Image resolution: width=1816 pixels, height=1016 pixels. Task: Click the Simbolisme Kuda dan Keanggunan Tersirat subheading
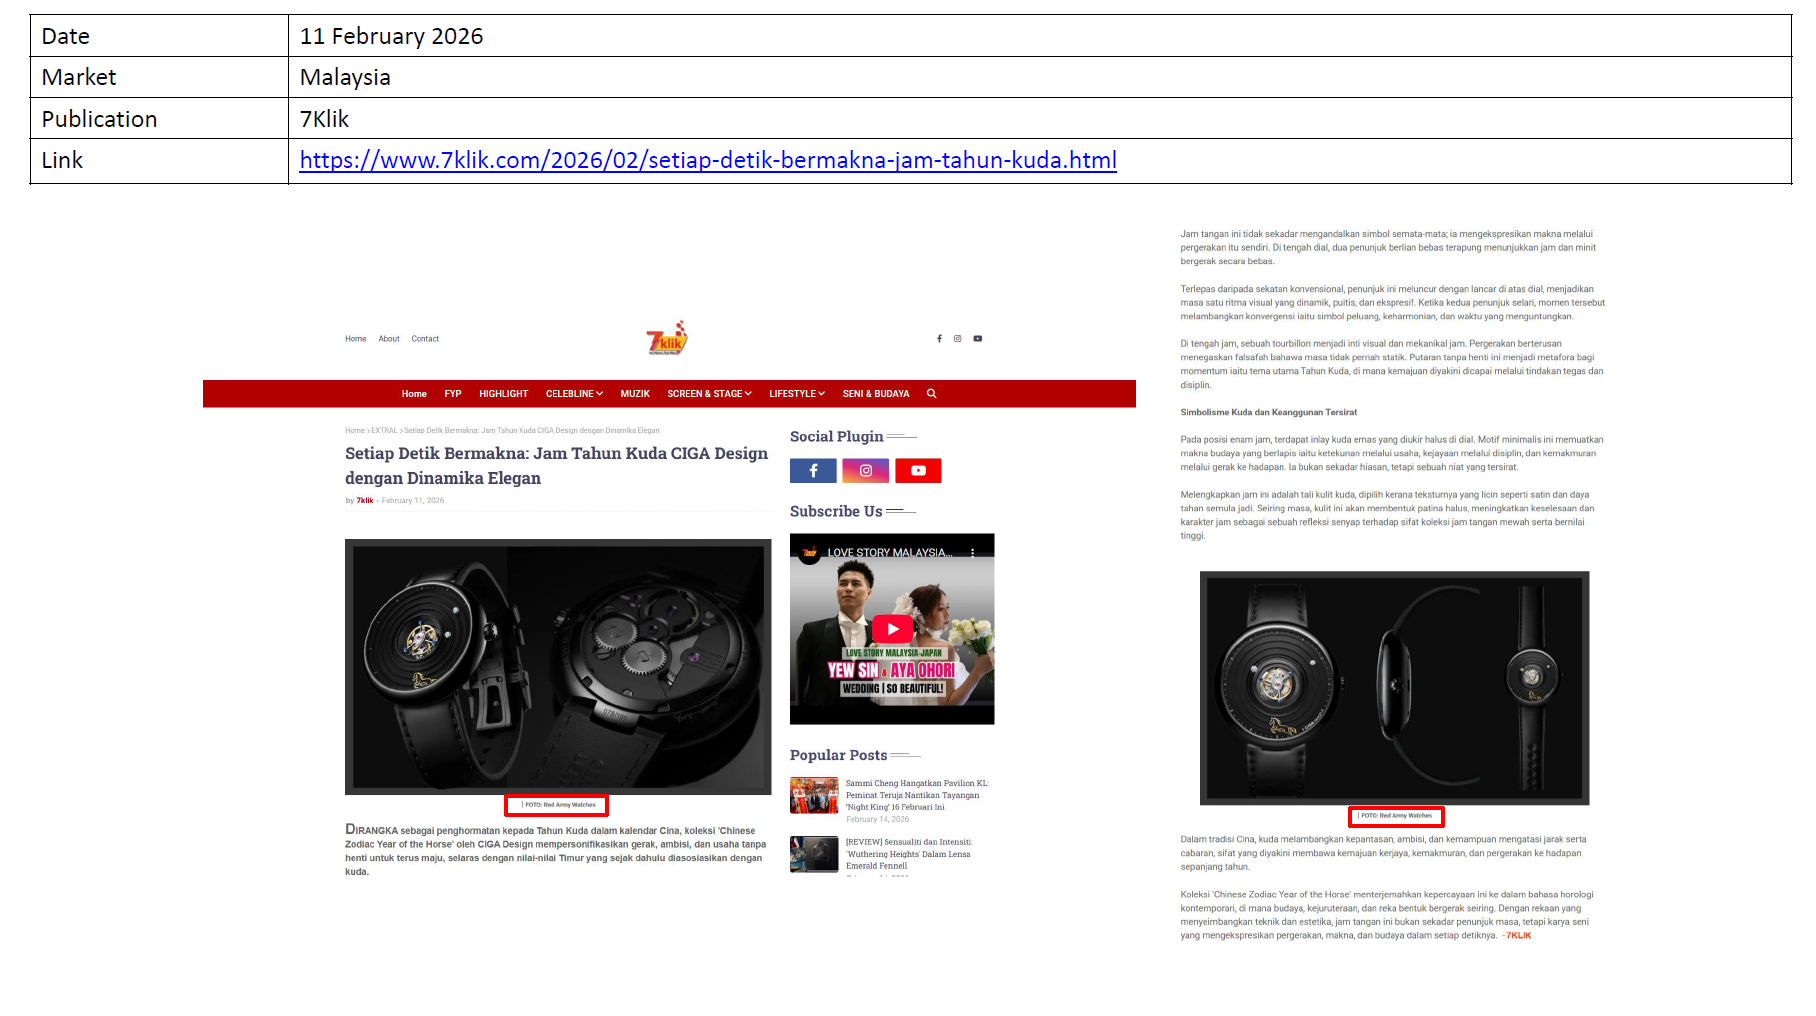click(x=1268, y=412)
